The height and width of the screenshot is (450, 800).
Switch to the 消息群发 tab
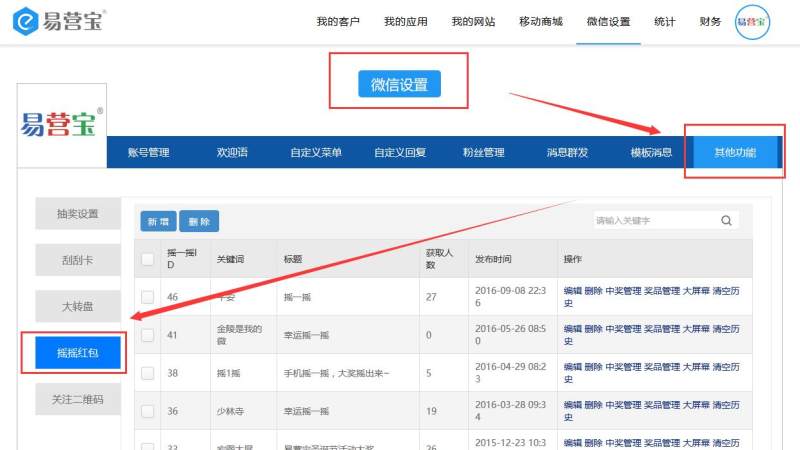click(x=567, y=152)
